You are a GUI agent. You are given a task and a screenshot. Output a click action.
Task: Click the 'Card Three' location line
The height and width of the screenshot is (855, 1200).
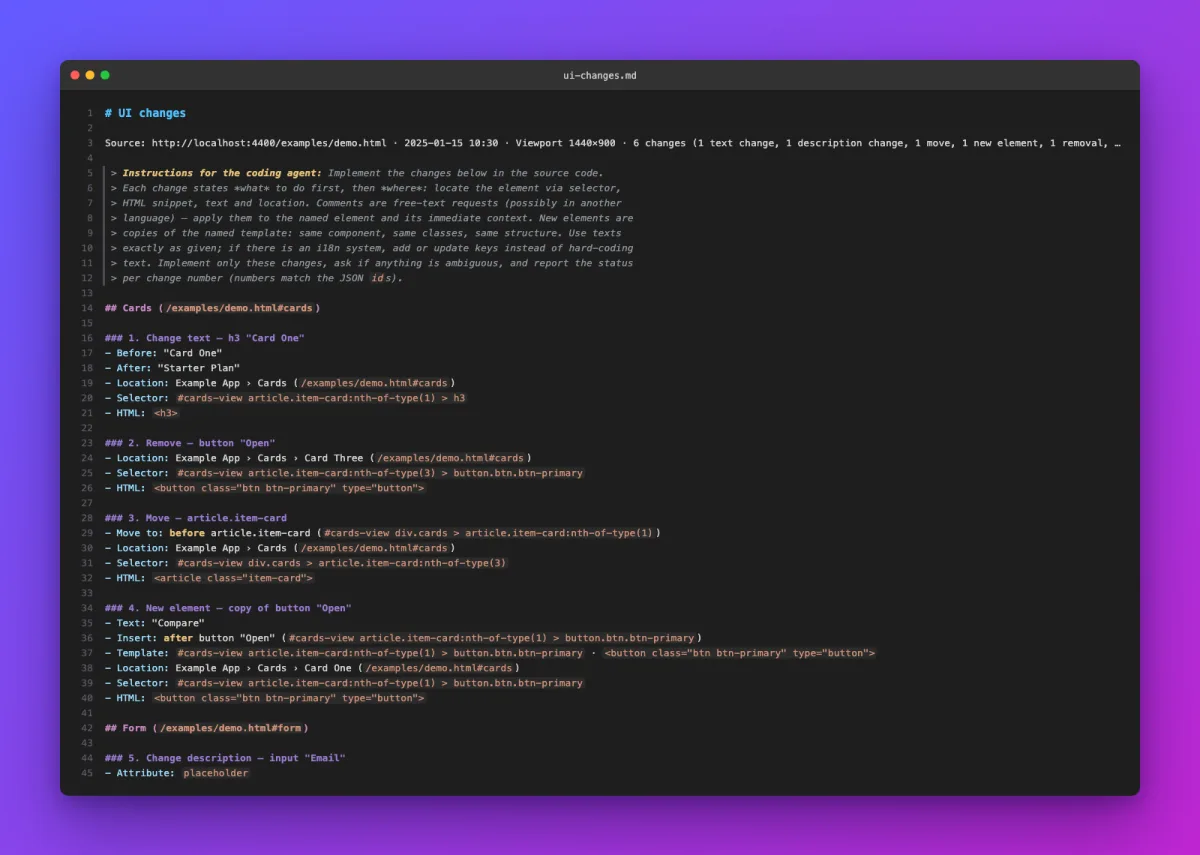pyautogui.click(x=318, y=458)
